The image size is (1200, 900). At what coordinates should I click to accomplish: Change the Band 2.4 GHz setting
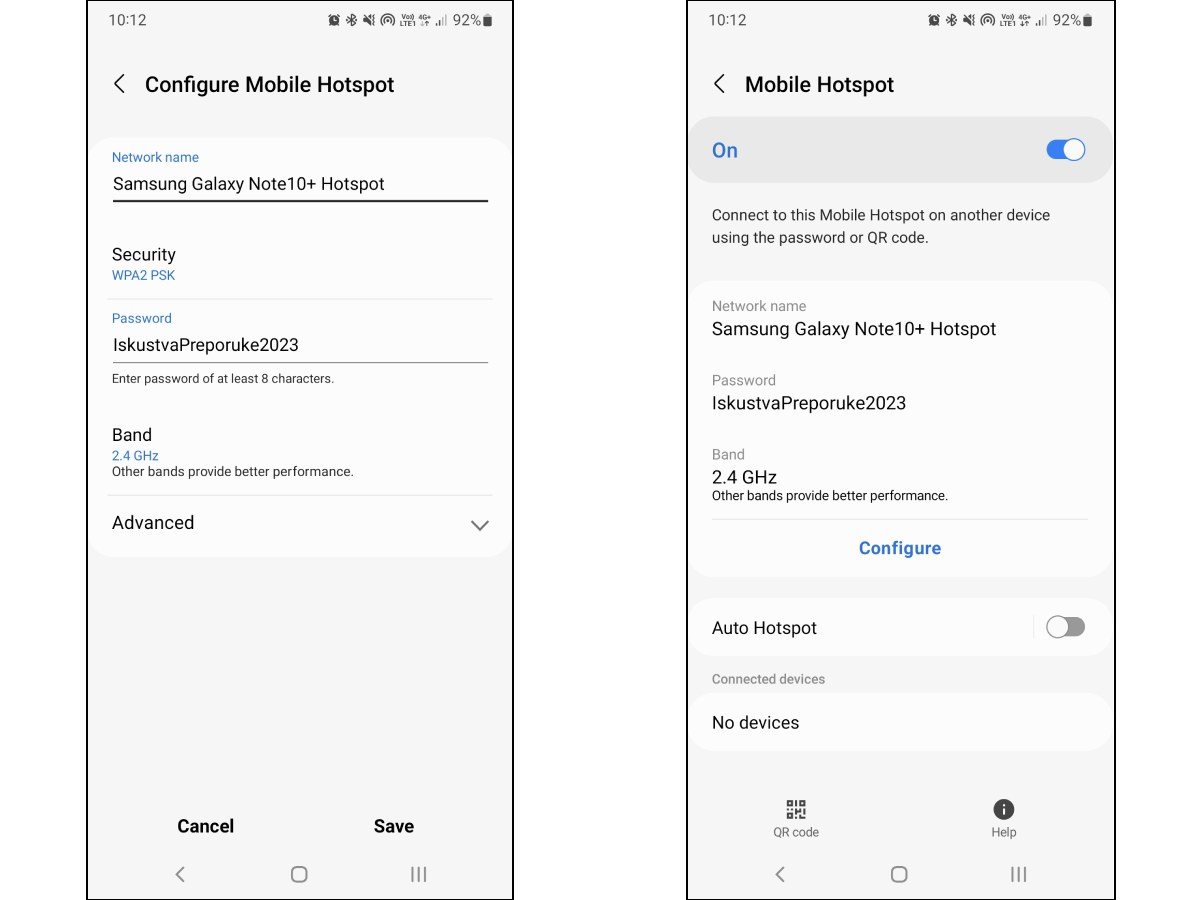pyautogui.click(x=300, y=452)
